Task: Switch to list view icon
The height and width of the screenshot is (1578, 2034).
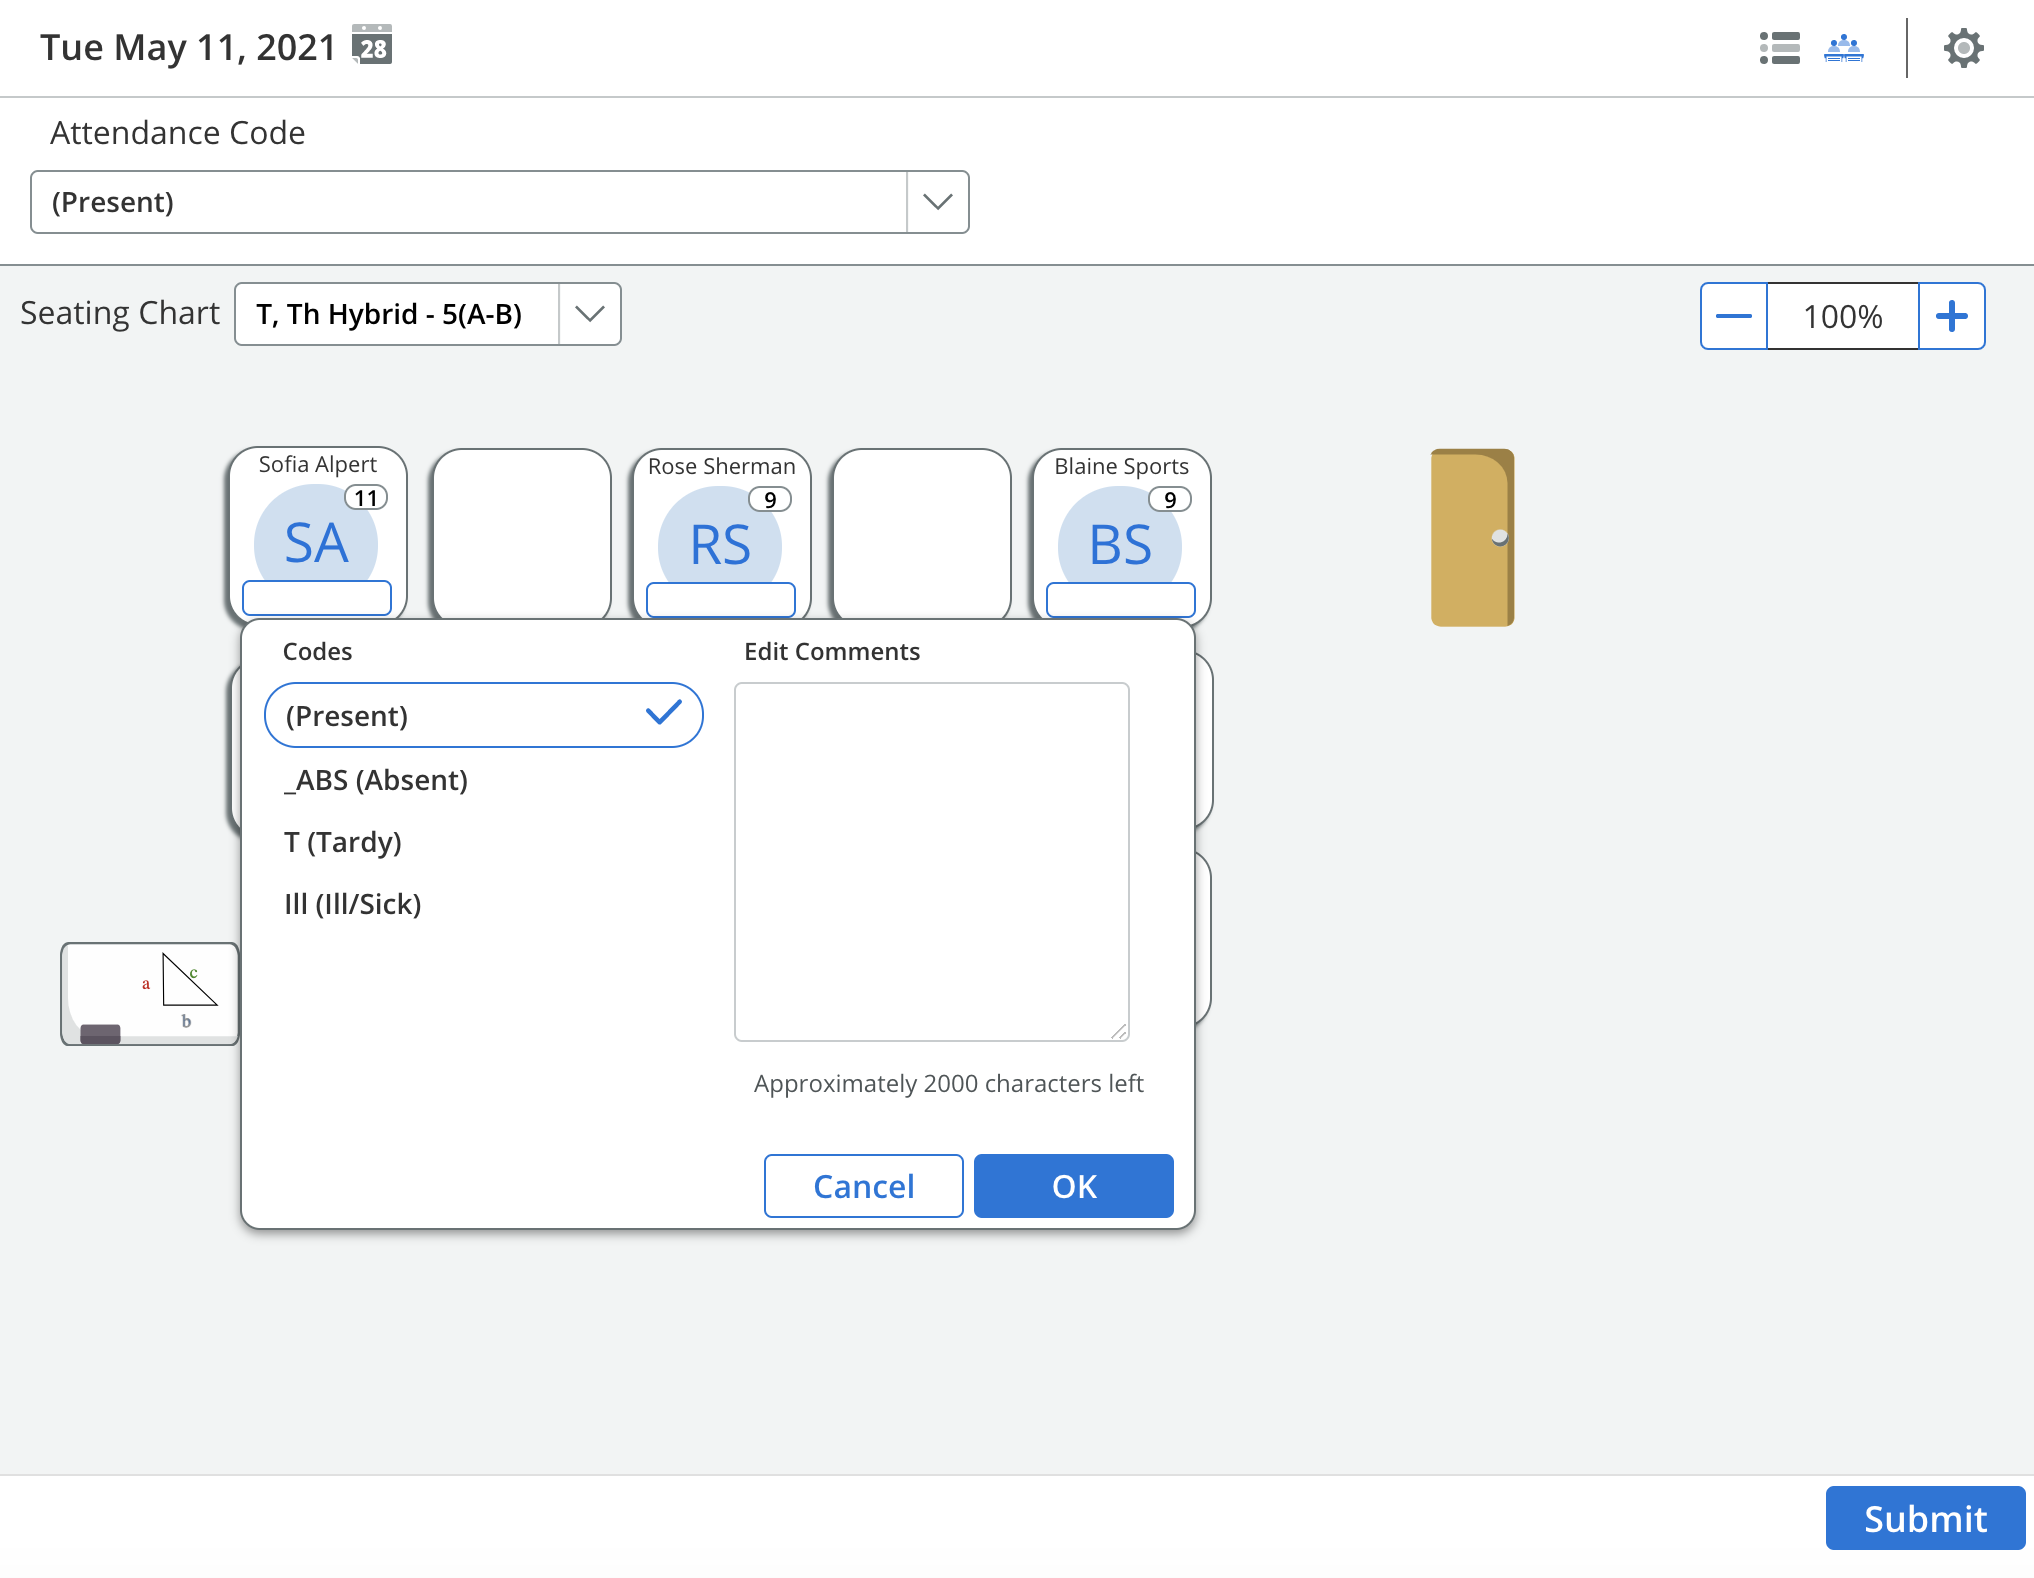Action: (x=1779, y=48)
